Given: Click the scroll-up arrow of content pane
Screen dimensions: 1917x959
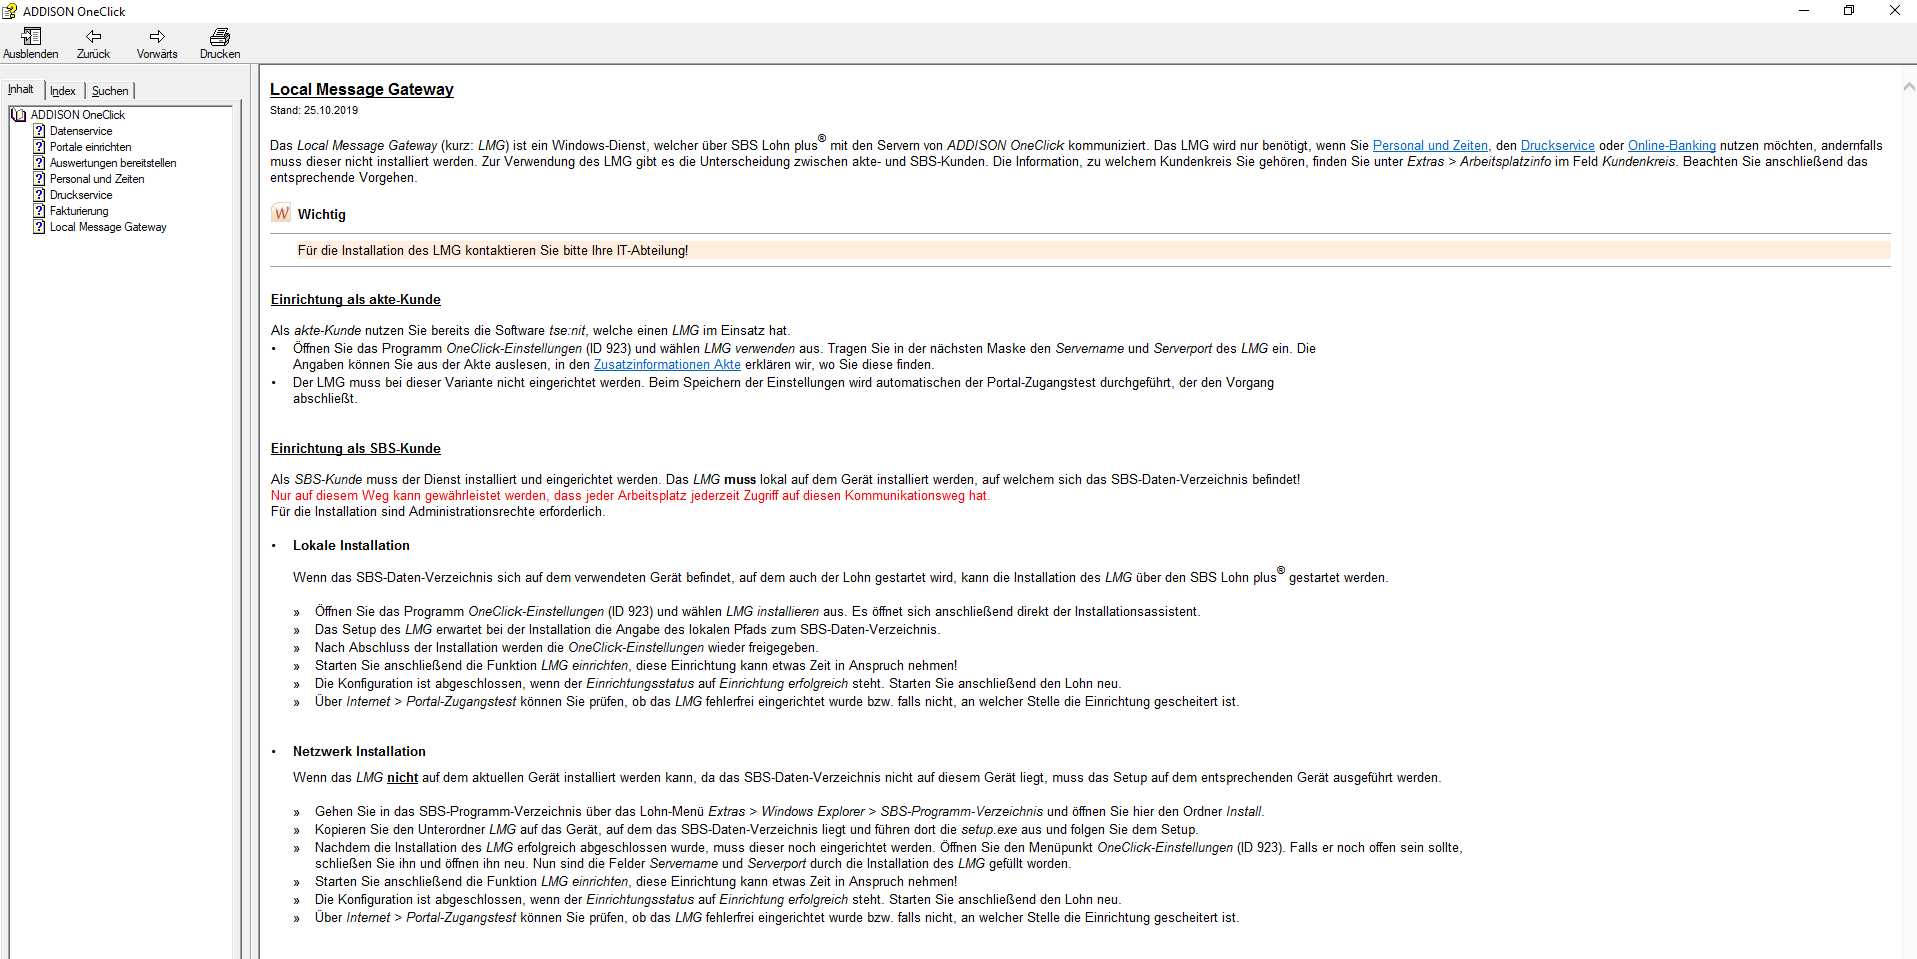Looking at the screenshot, I should point(1908,88).
